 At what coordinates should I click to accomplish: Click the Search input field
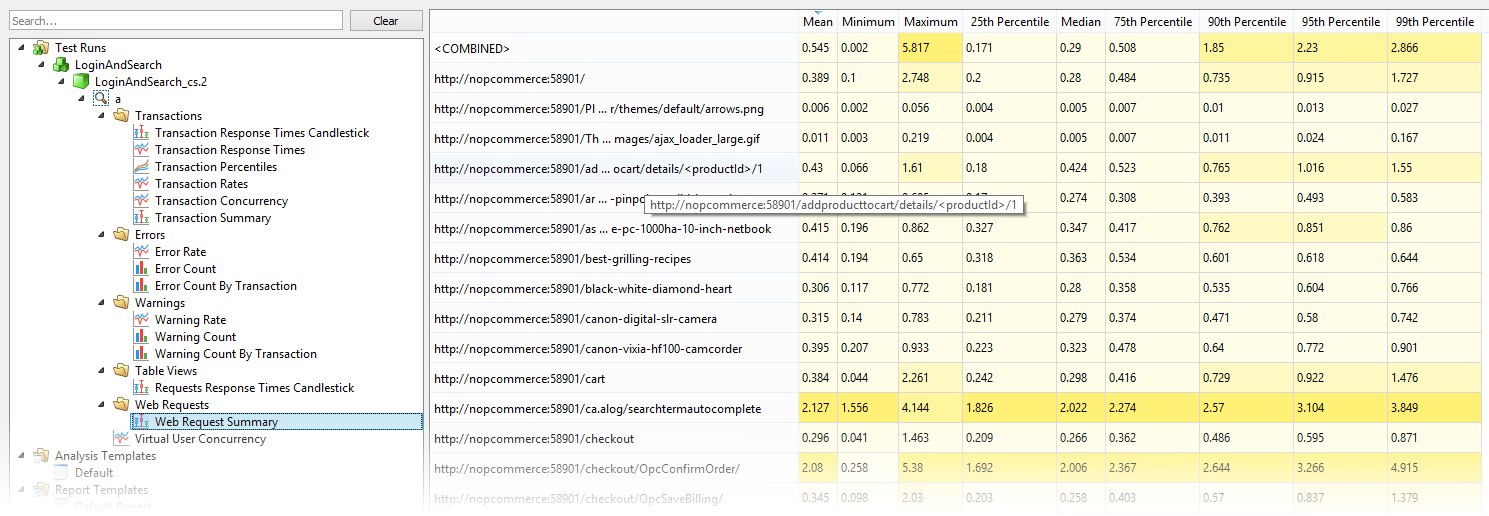point(176,21)
